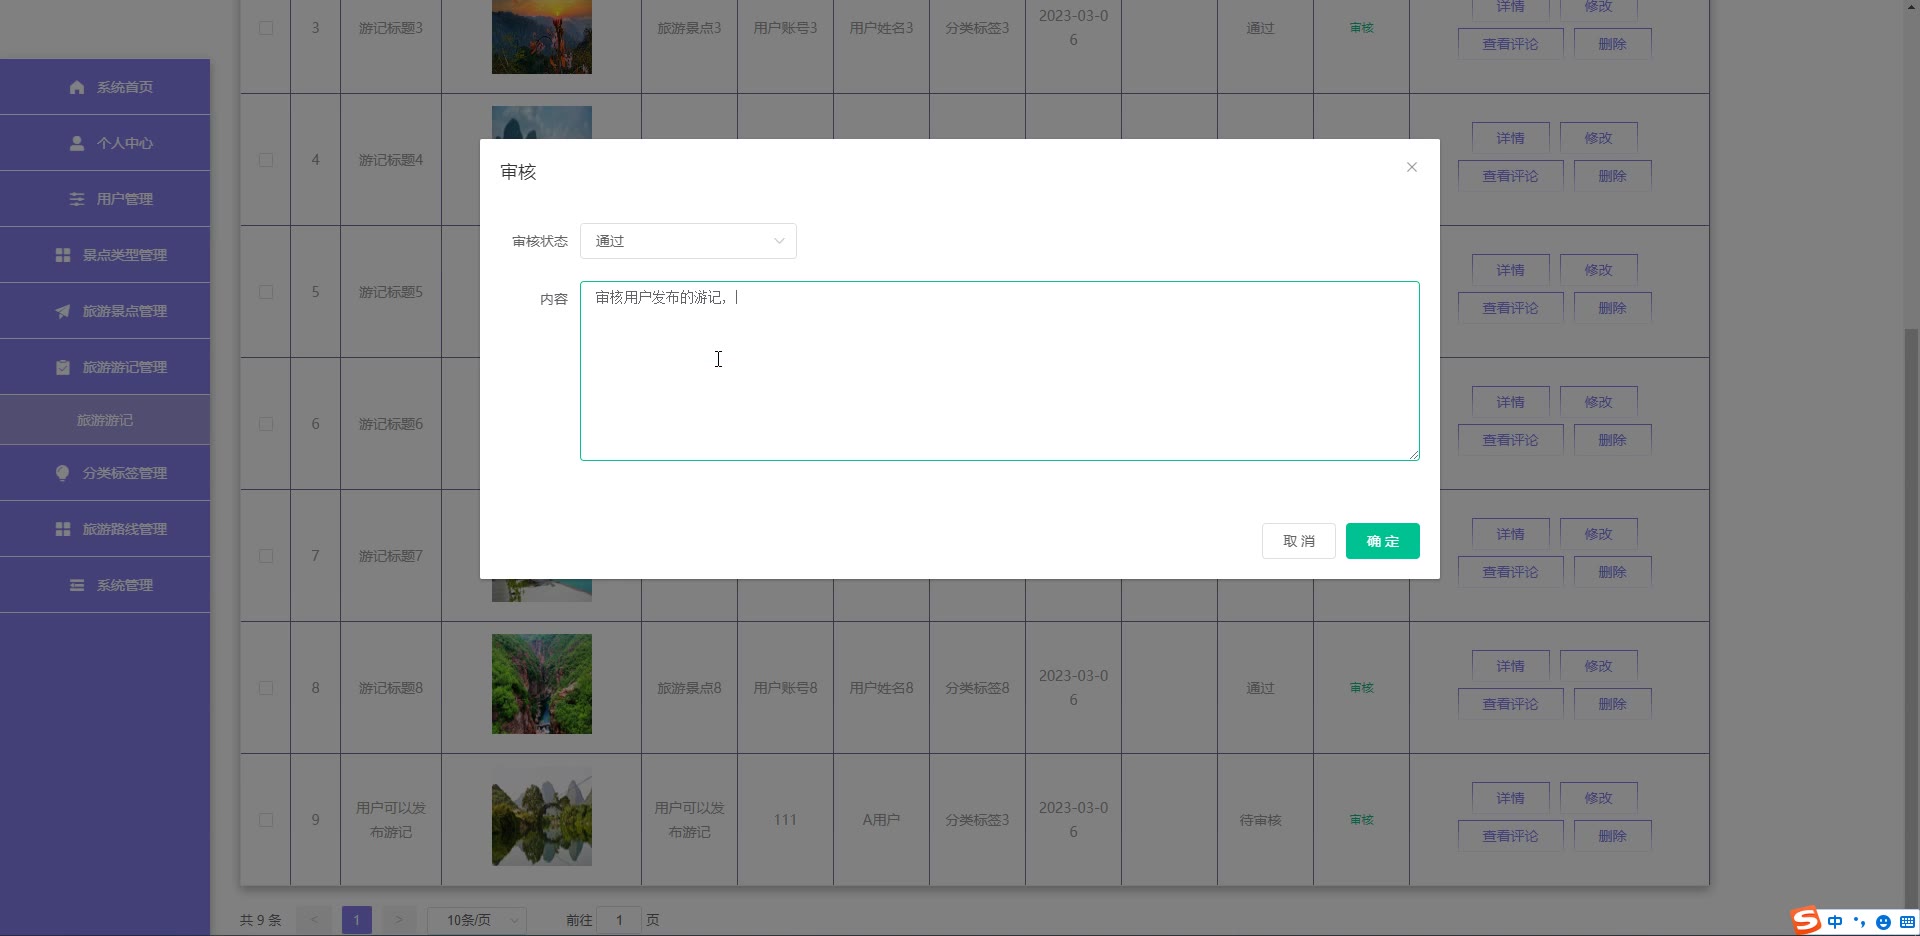Image resolution: width=1920 pixels, height=936 pixels.
Task: Click the list icon beside 系统管理
Action: [77, 585]
